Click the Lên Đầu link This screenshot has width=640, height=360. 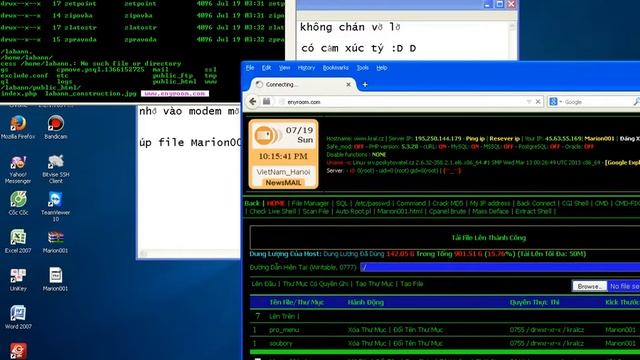[263, 284]
